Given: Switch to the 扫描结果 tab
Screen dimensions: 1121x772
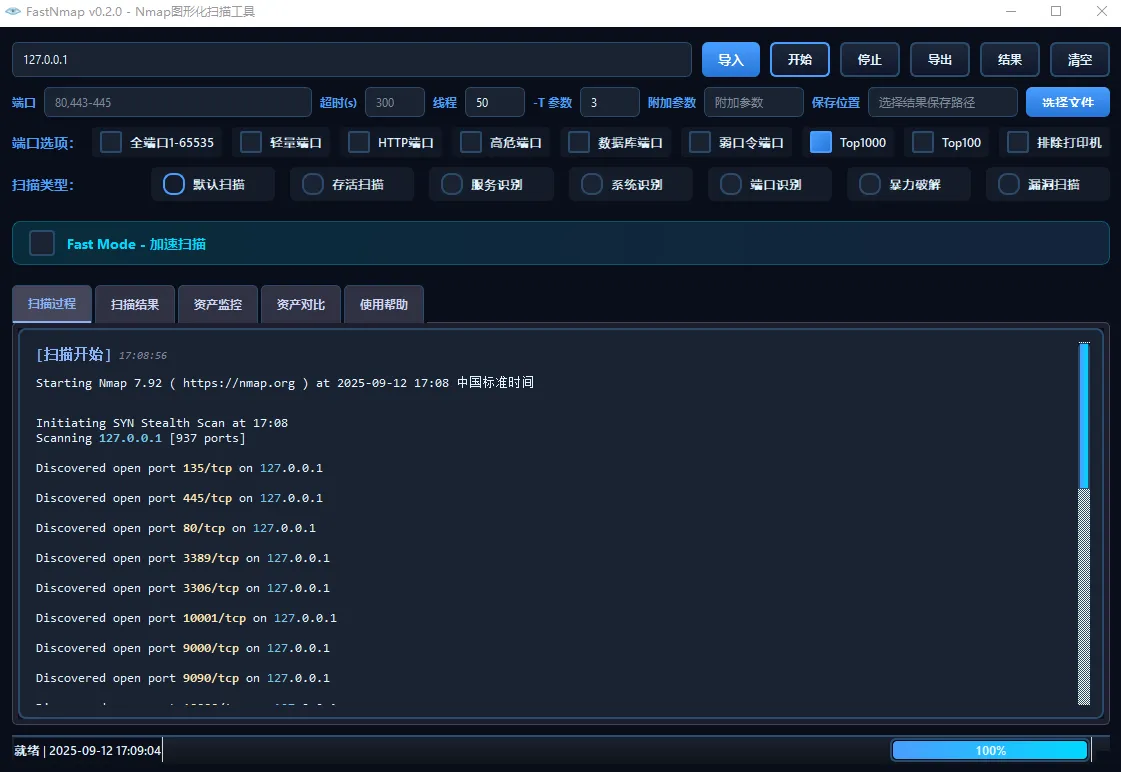Looking at the screenshot, I should (x=135, y=304).
